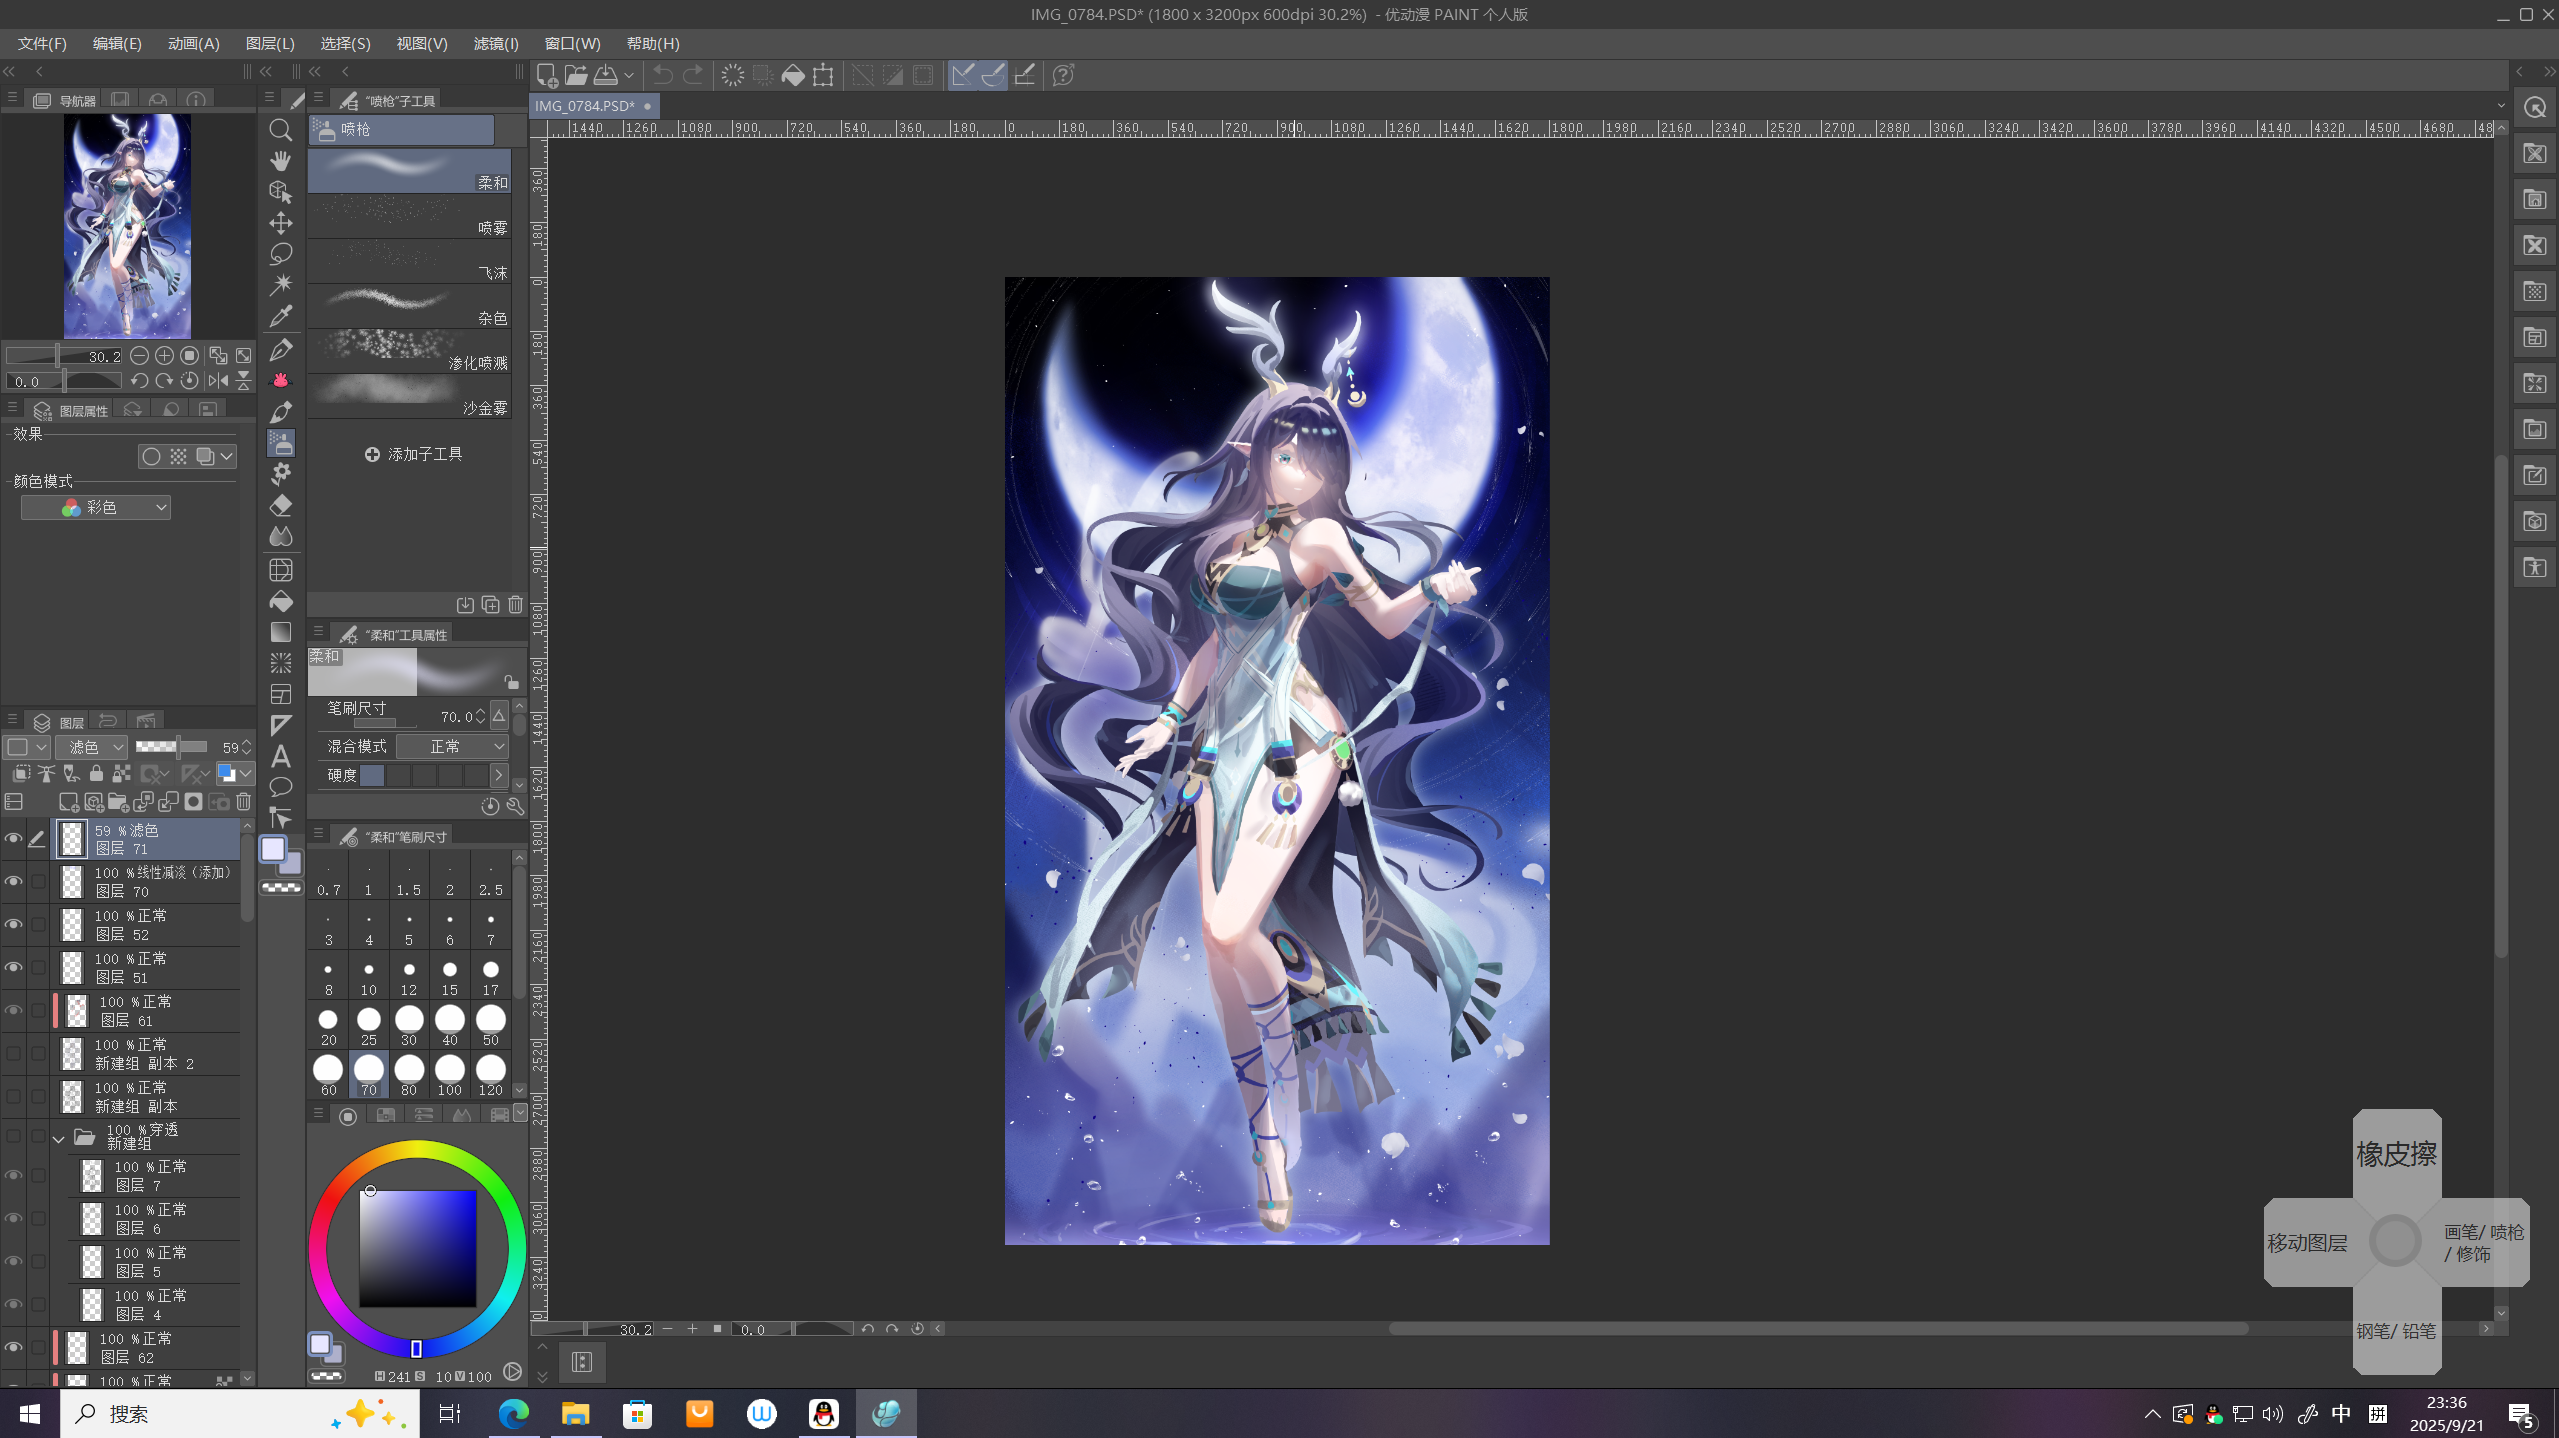Open the 颜色模式 彩色 dropdown

coord(96,508)
